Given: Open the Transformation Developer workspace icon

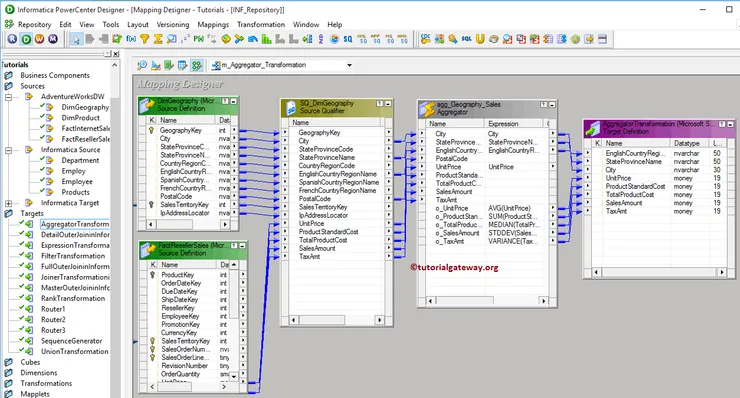Looking at the screenshot, I should coord(168,65).
